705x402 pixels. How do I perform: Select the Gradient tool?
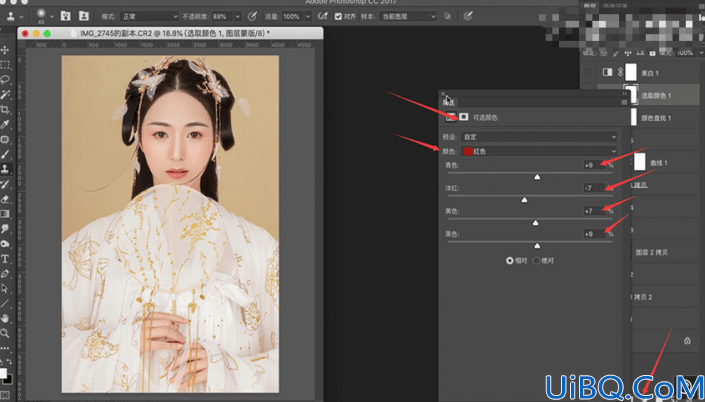[x=5, y=214]
